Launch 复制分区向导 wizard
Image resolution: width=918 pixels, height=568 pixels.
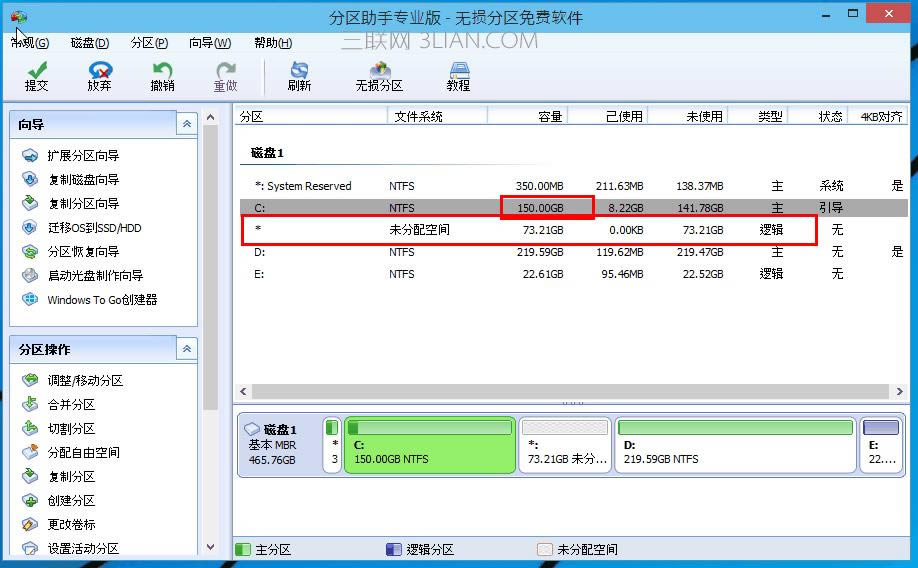click(x=70, y=204)
